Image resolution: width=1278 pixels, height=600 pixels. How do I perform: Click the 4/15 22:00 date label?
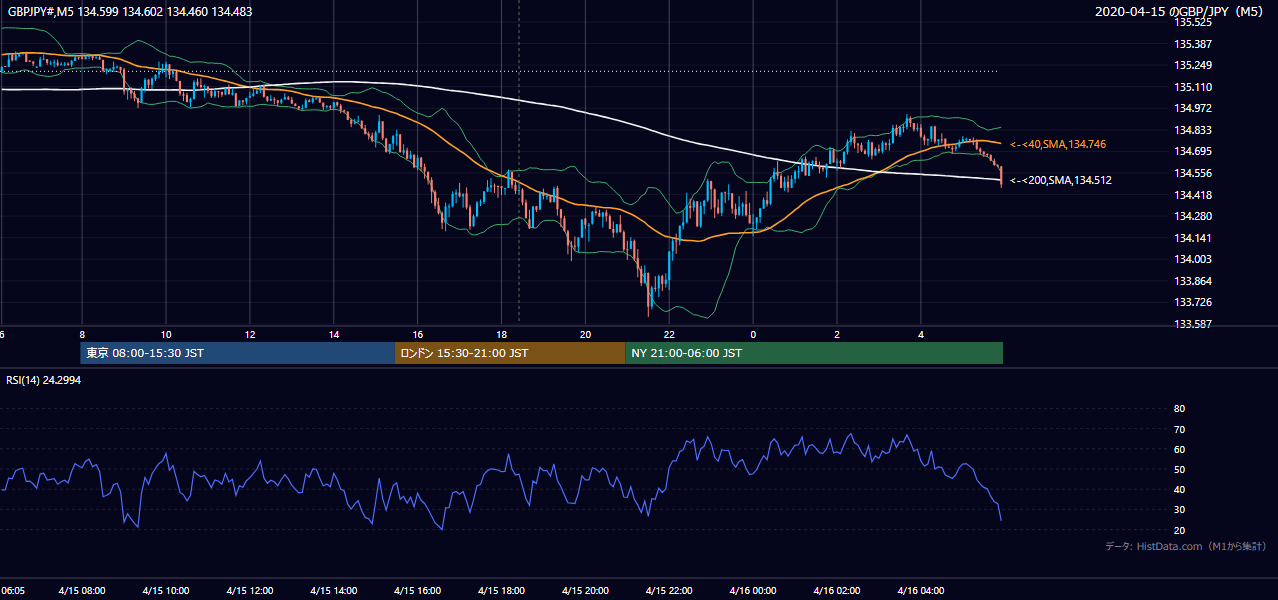(669, 590)
